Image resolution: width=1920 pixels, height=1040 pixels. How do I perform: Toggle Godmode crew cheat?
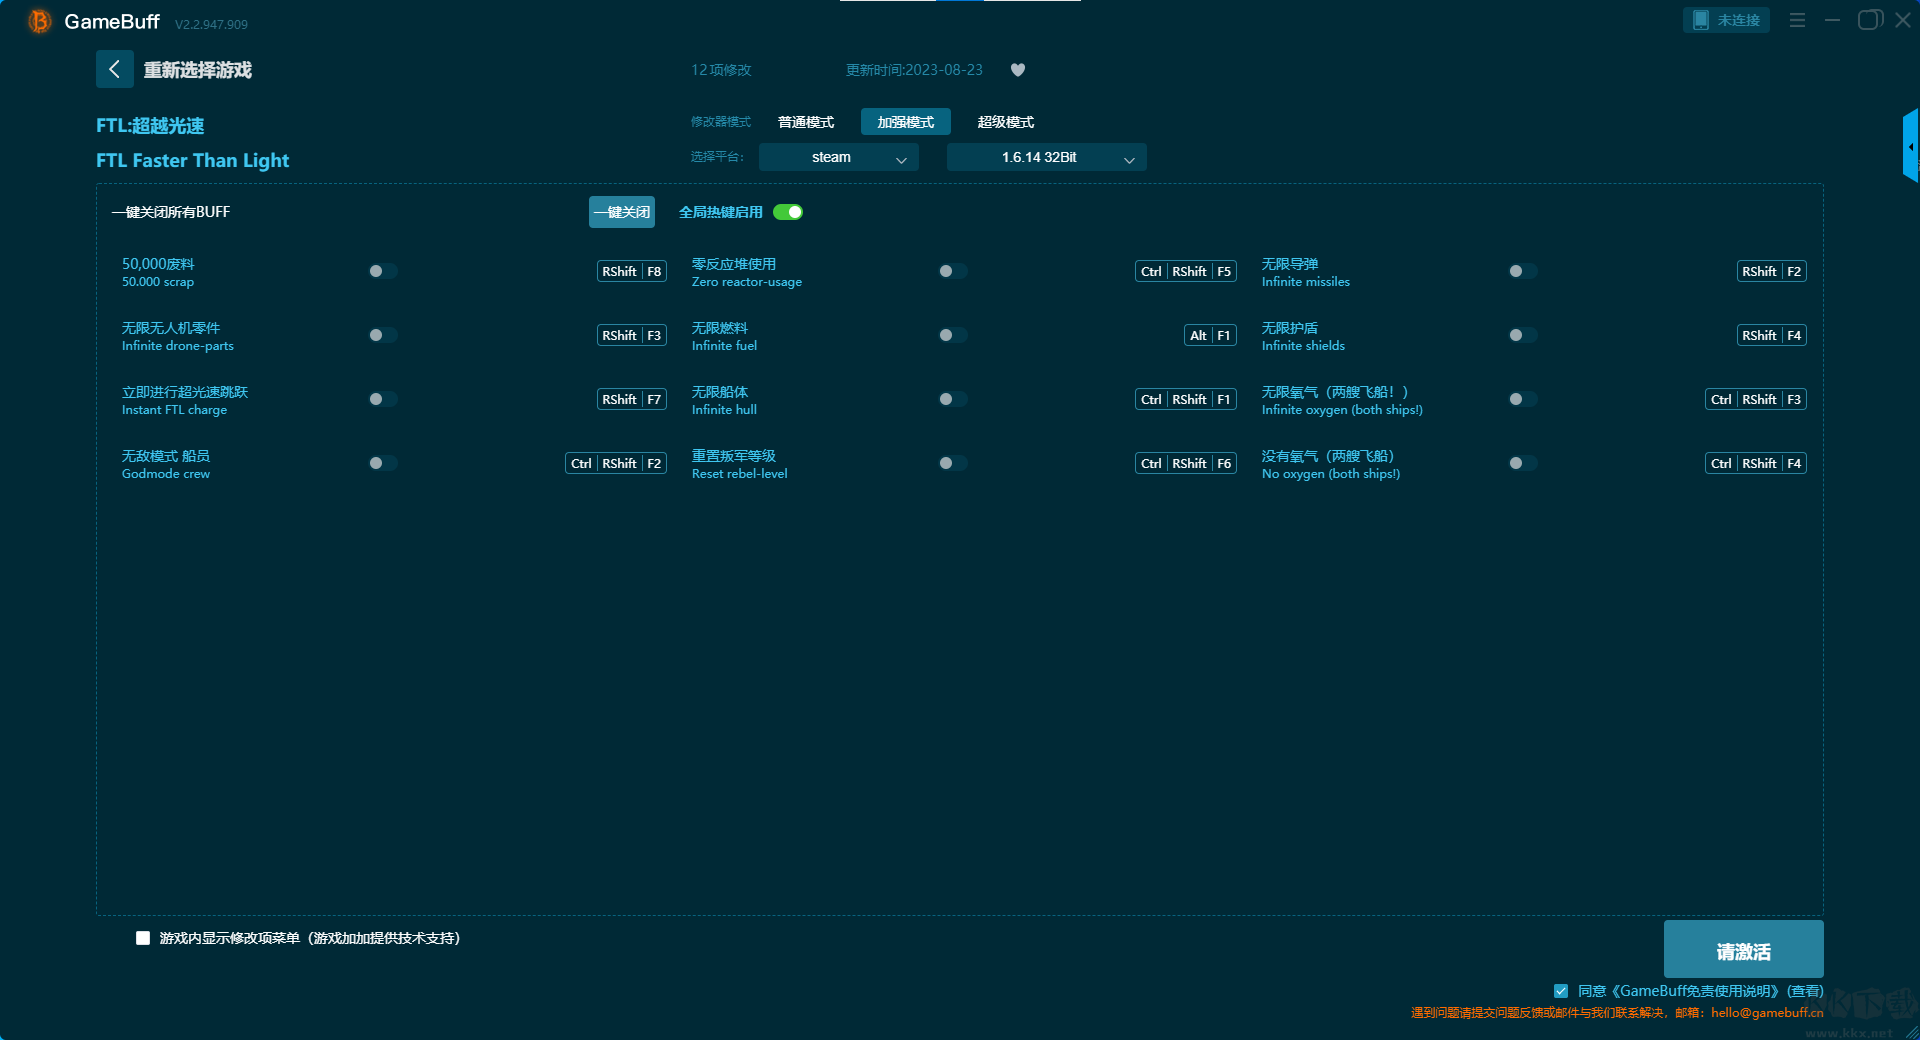(383, 463)
